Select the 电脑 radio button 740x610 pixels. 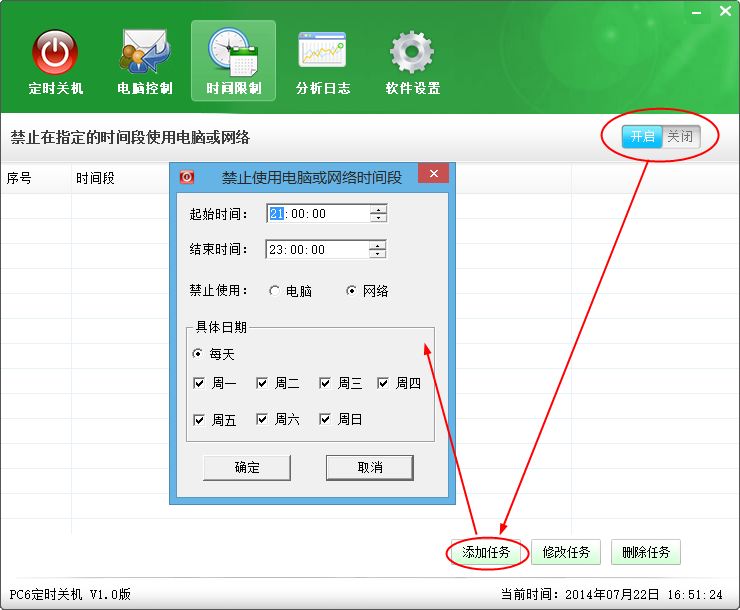tap(274, 291)
